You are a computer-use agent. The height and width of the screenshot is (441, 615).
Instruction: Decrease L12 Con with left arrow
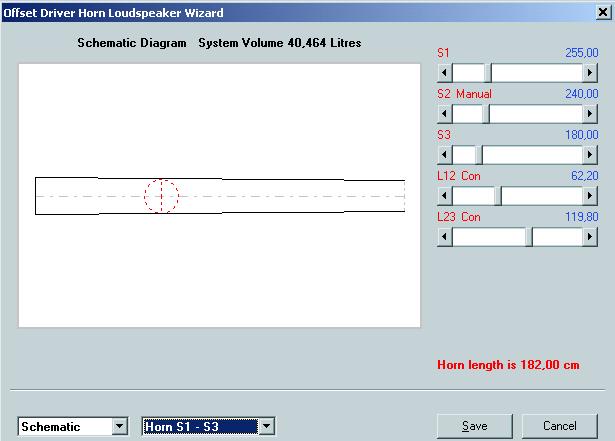click(x=444, y=196)
